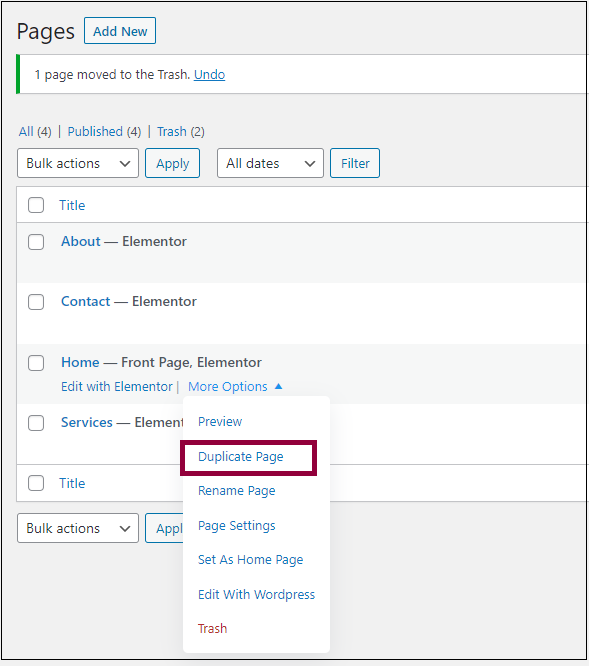Screen dimensions: 589x666
Task: Choose Duplicate Page from the menu
Action: pos(241,457)
